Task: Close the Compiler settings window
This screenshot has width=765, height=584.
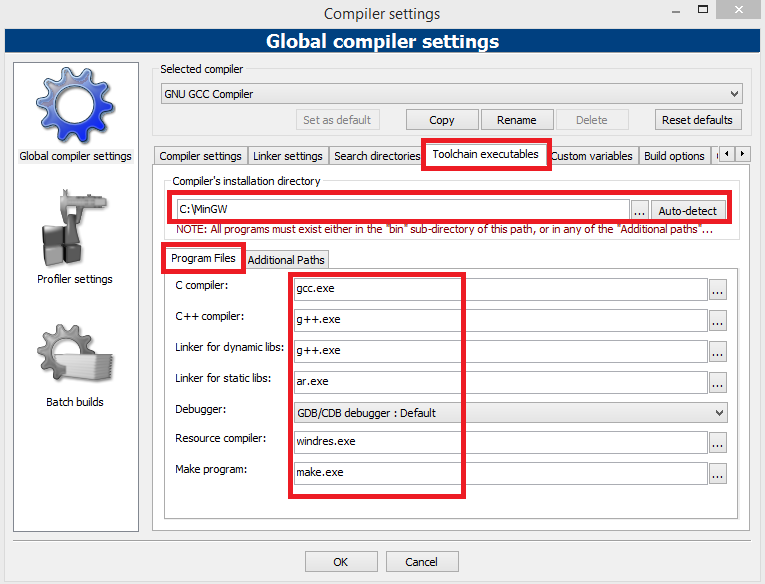Action: (x=739, y=10)
